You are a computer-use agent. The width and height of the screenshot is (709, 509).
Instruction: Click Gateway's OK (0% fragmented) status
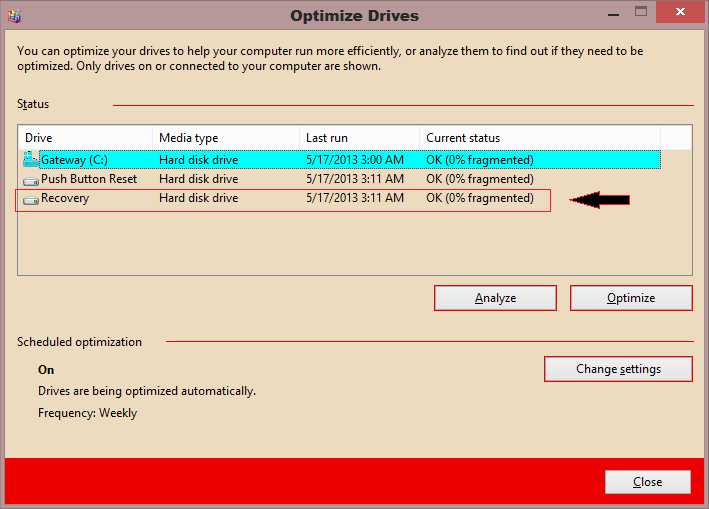pos(480,160)
